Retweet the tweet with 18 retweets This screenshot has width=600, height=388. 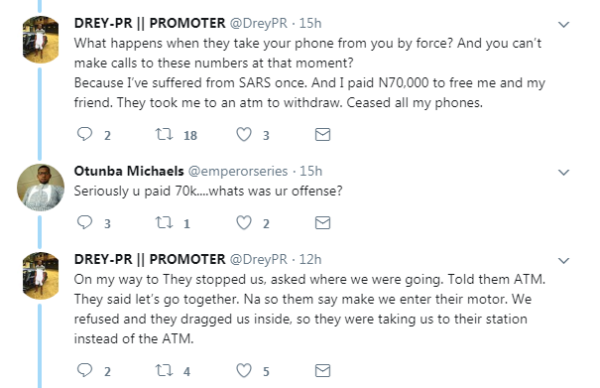pyautogui.click(x=164, y=134)
